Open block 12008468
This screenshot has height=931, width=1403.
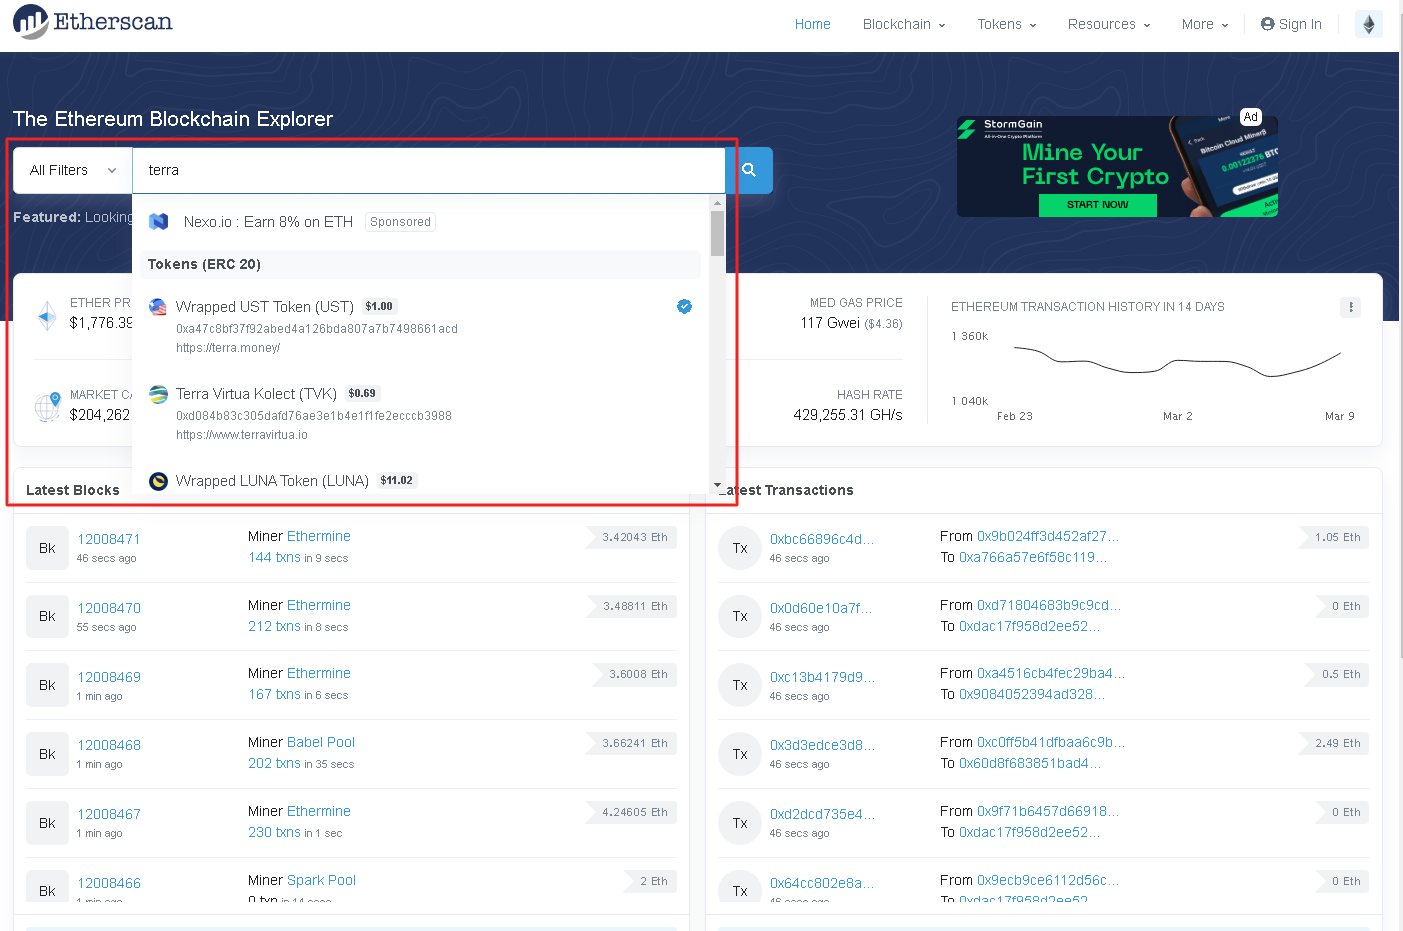(109, 745)
